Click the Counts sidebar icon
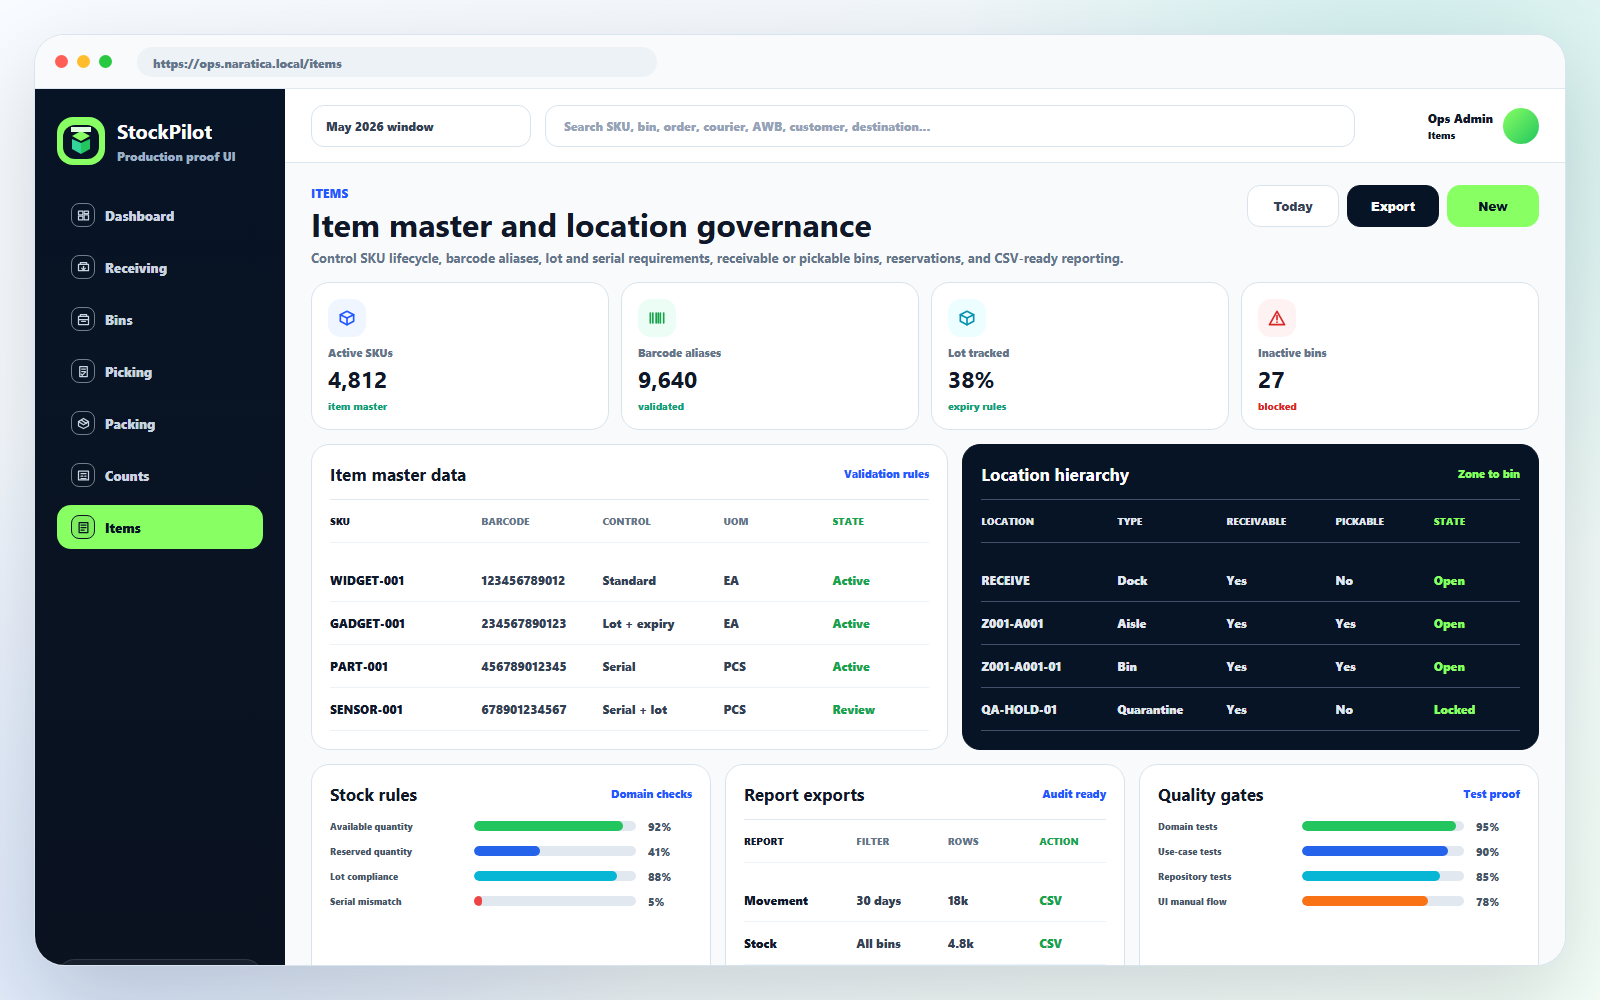Image resolution: width=1600 pixels, height=1000 pixels. click(83, 475)
